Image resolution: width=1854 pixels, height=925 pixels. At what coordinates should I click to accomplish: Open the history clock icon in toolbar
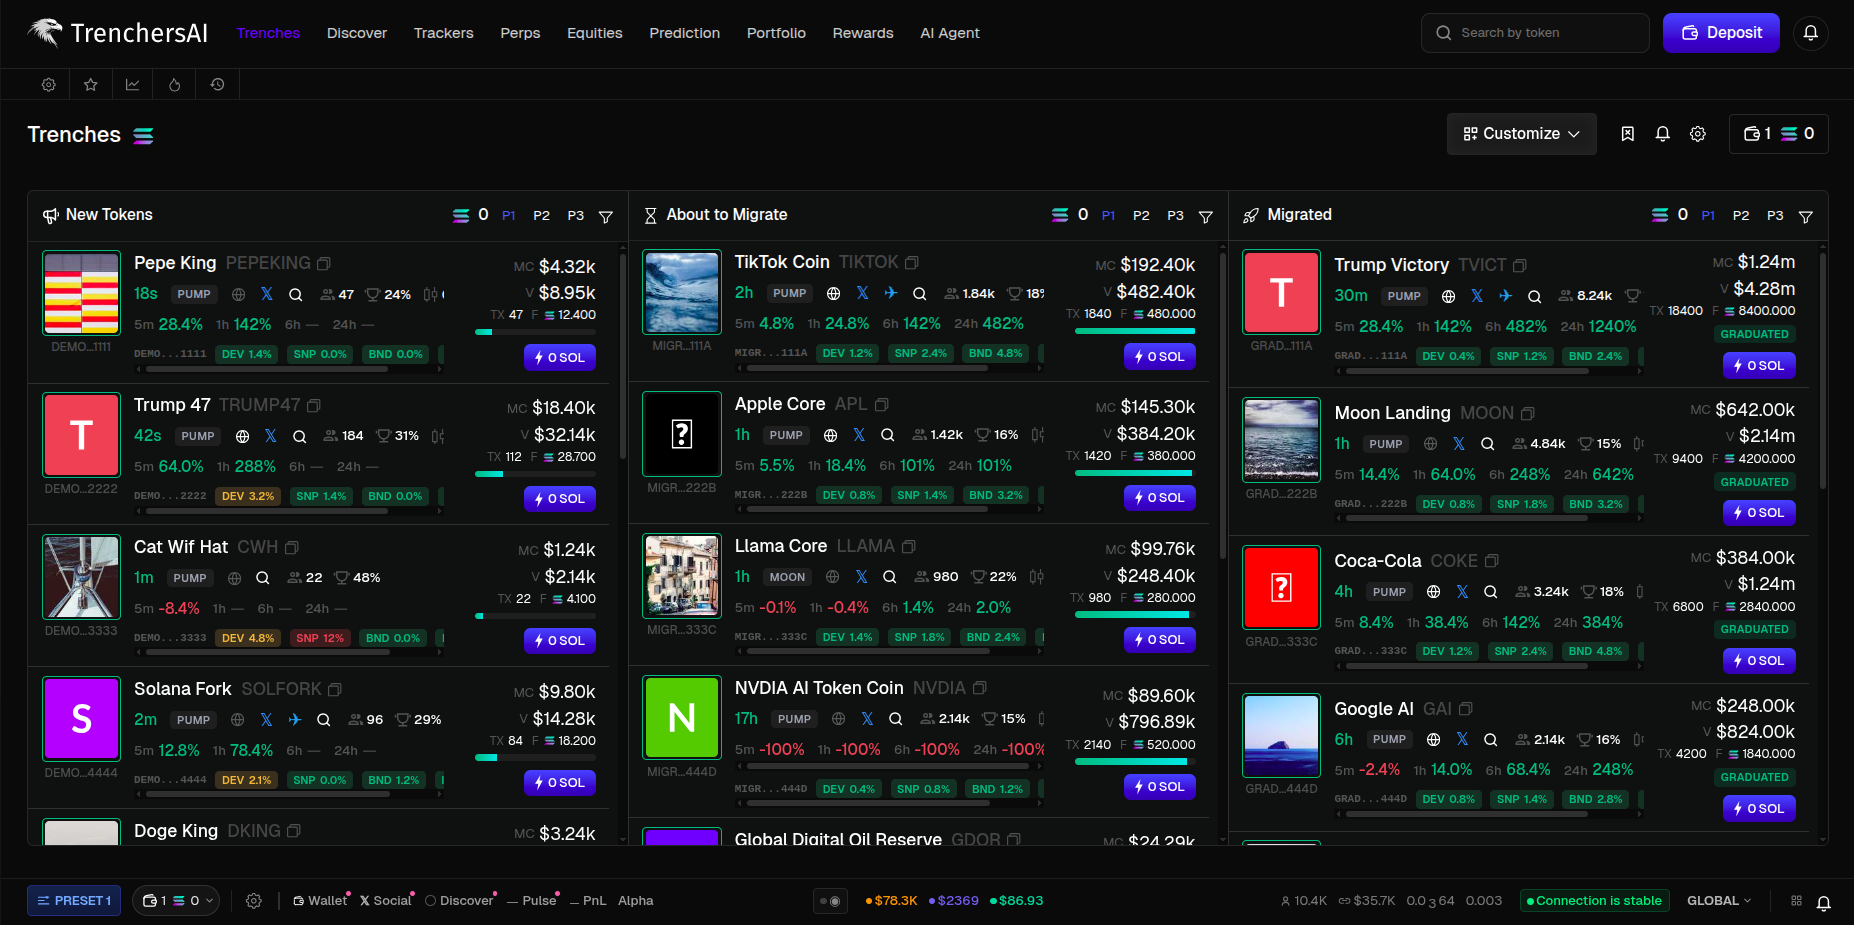pos(217,85)
